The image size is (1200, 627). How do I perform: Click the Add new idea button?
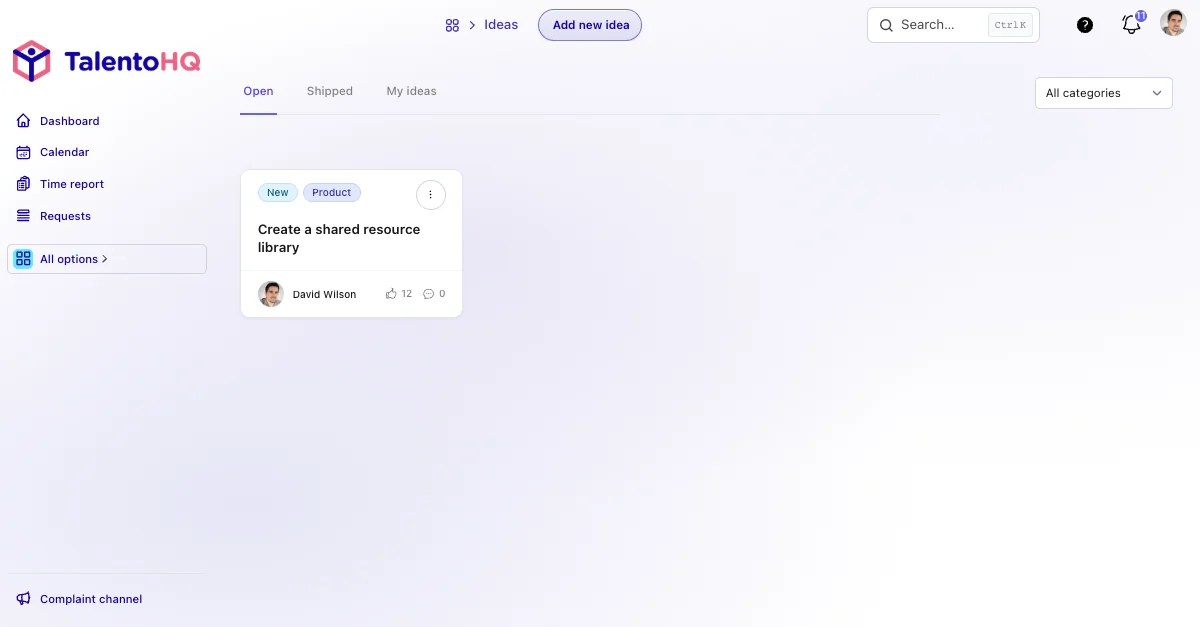(590, 25)
